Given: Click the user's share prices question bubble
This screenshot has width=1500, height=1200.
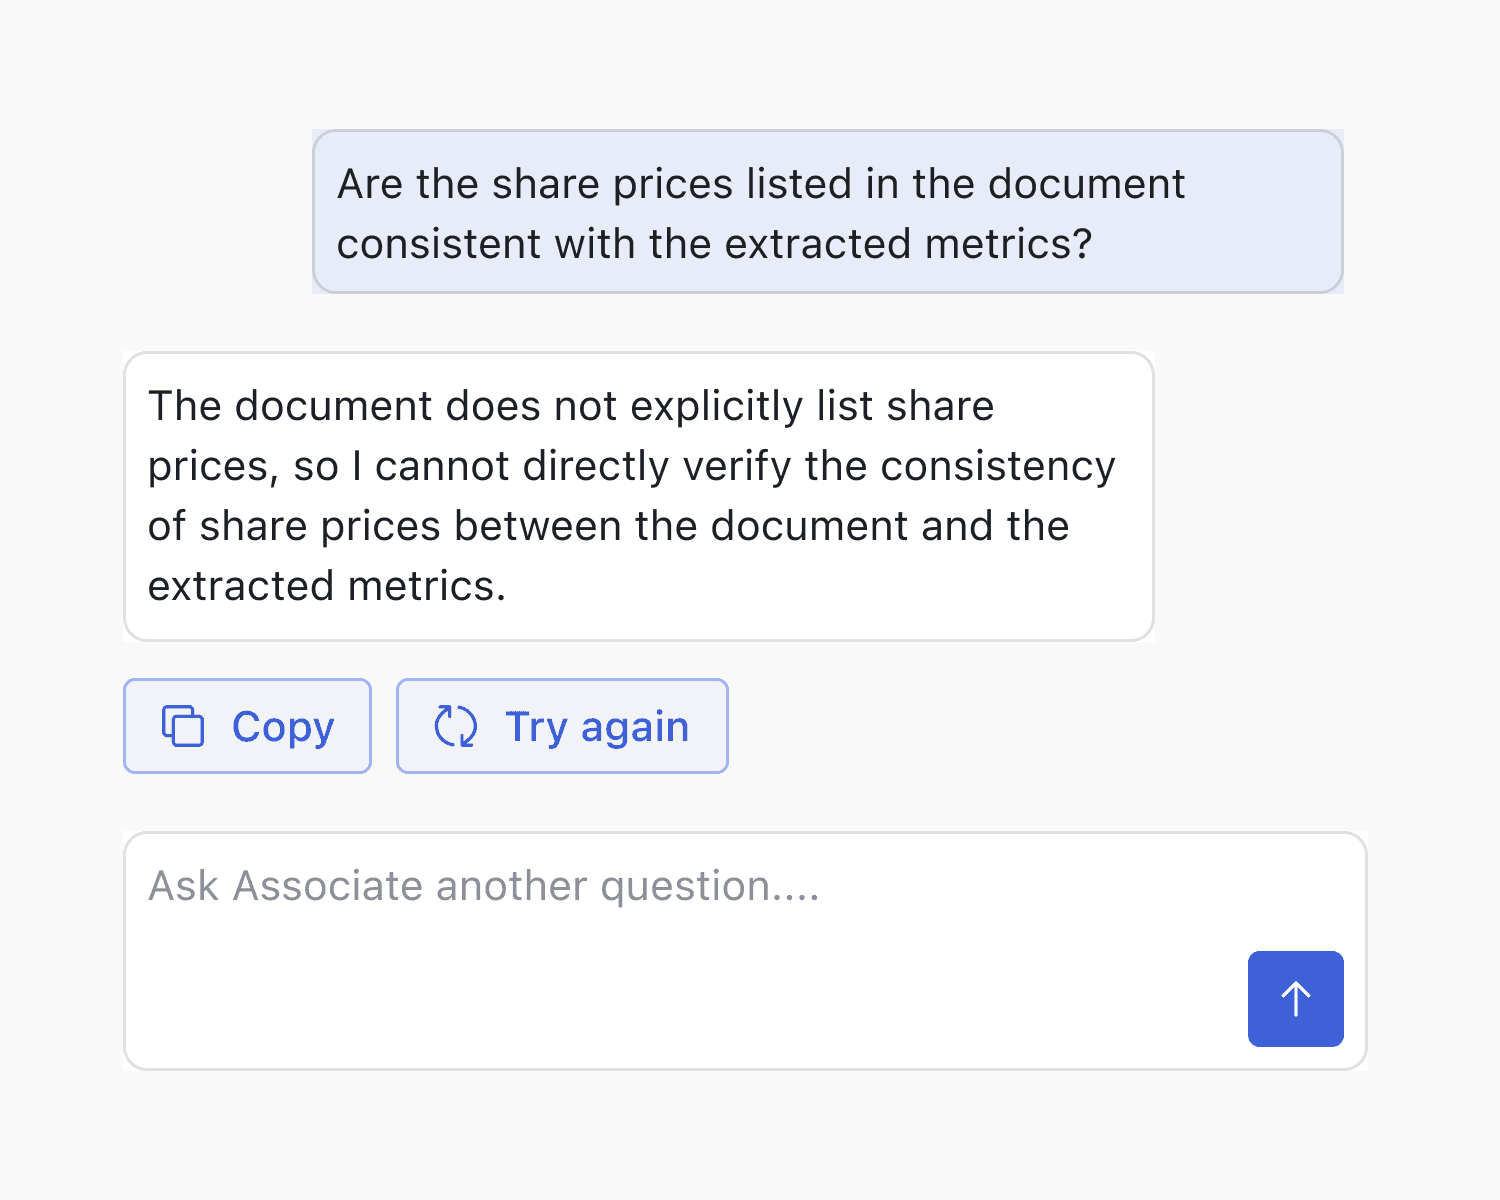Looking at the screenshot, I should coord(827,212).
